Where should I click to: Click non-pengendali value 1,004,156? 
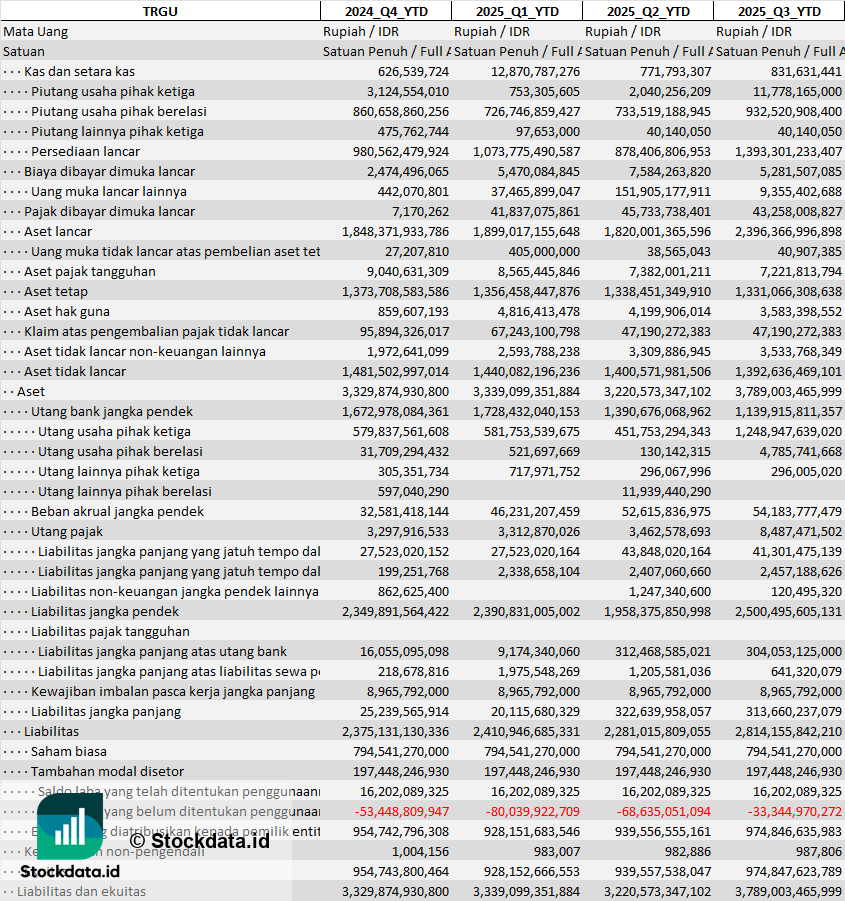coord(420,852)
